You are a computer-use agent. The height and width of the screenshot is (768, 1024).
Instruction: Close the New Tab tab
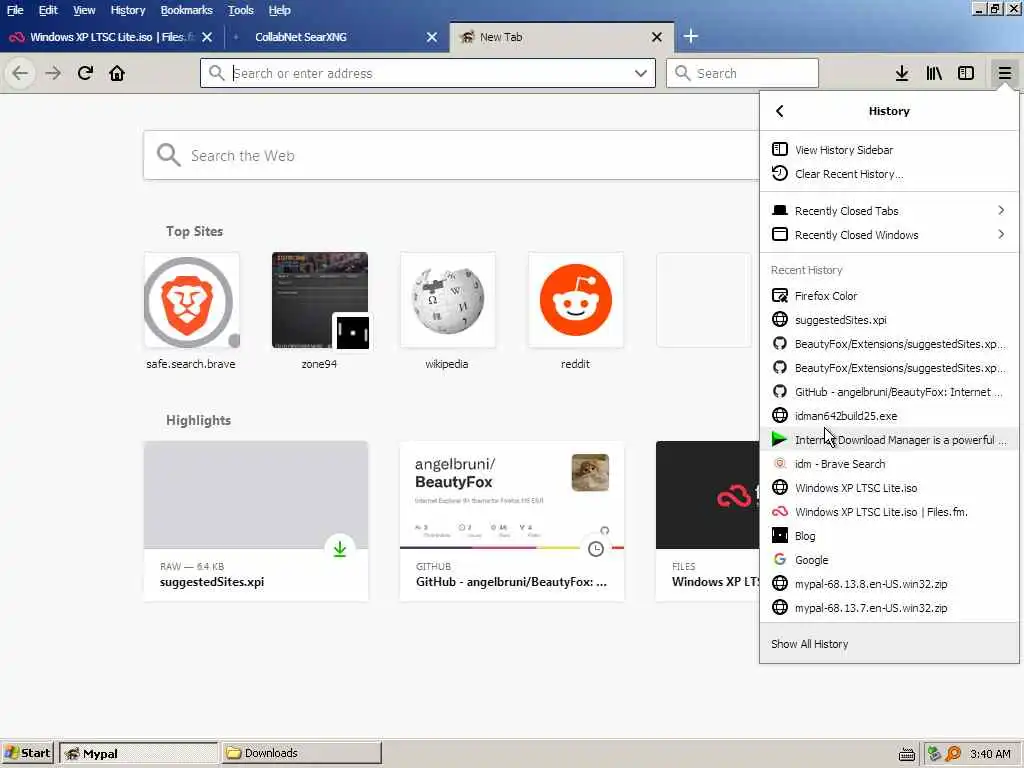(657, 37)
